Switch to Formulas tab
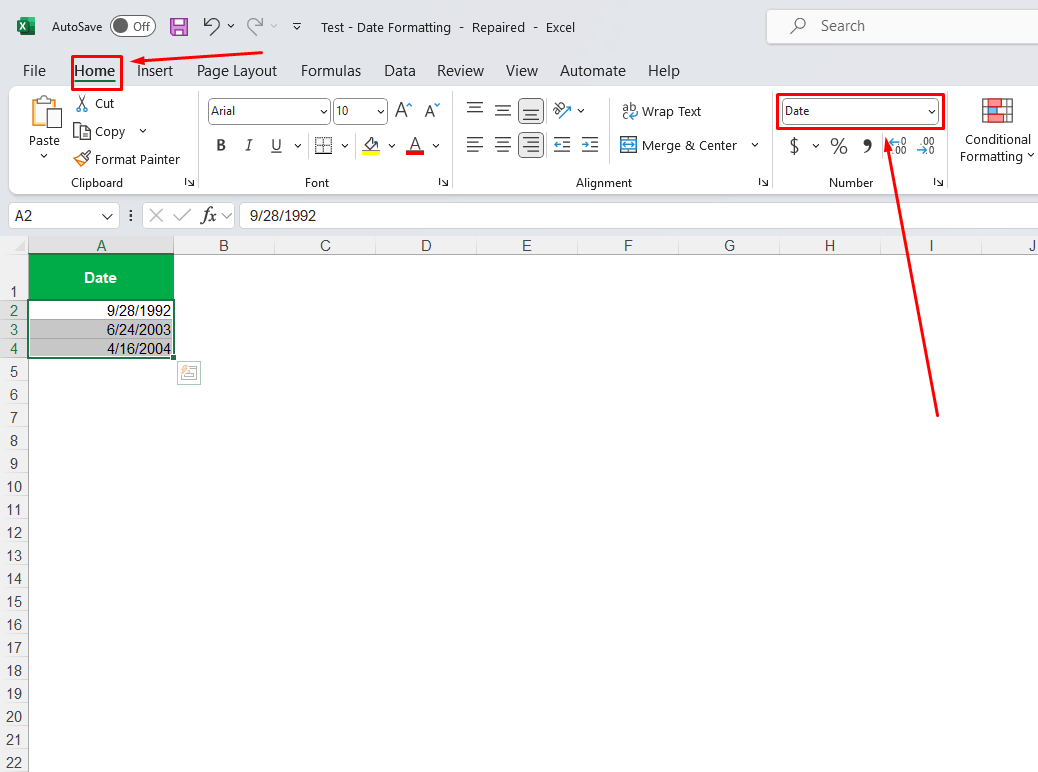1038x772 pixels. coord(331,71)
